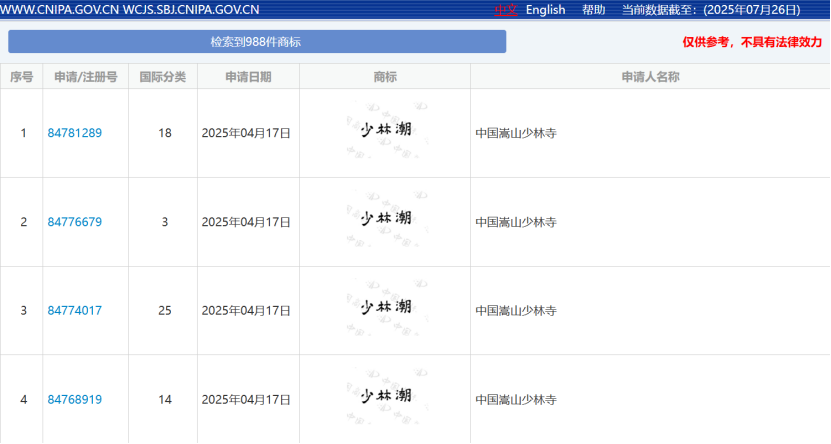Click the 国际分类 column header

(163, 77)
